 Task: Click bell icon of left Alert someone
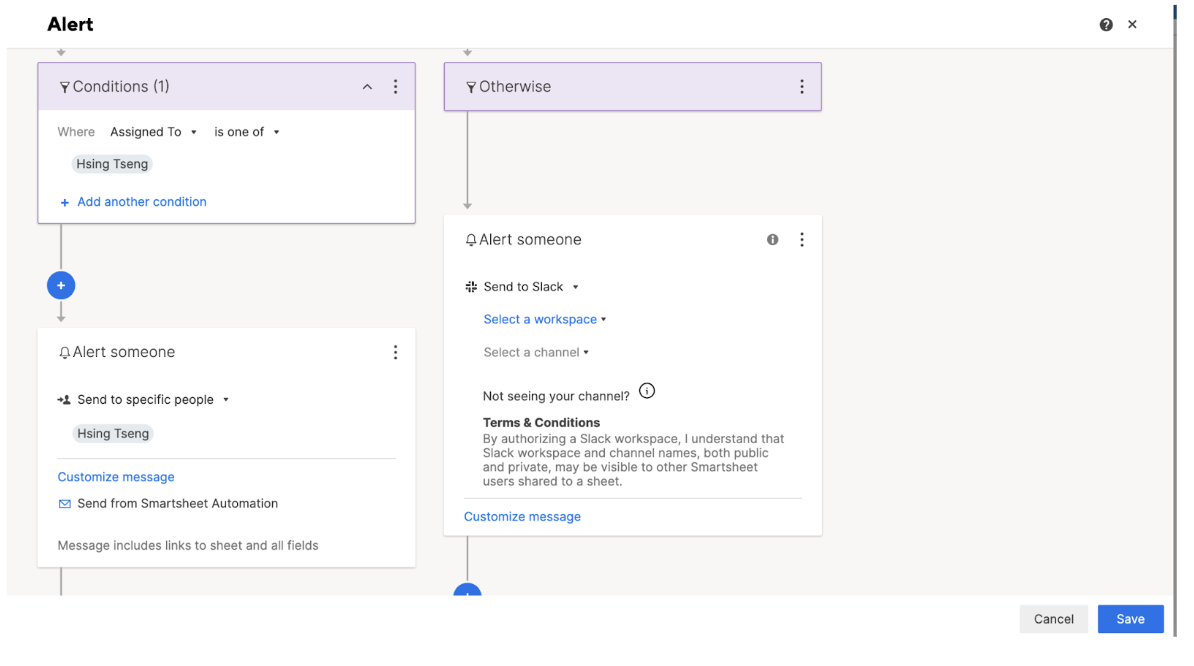tap(65, 352)
